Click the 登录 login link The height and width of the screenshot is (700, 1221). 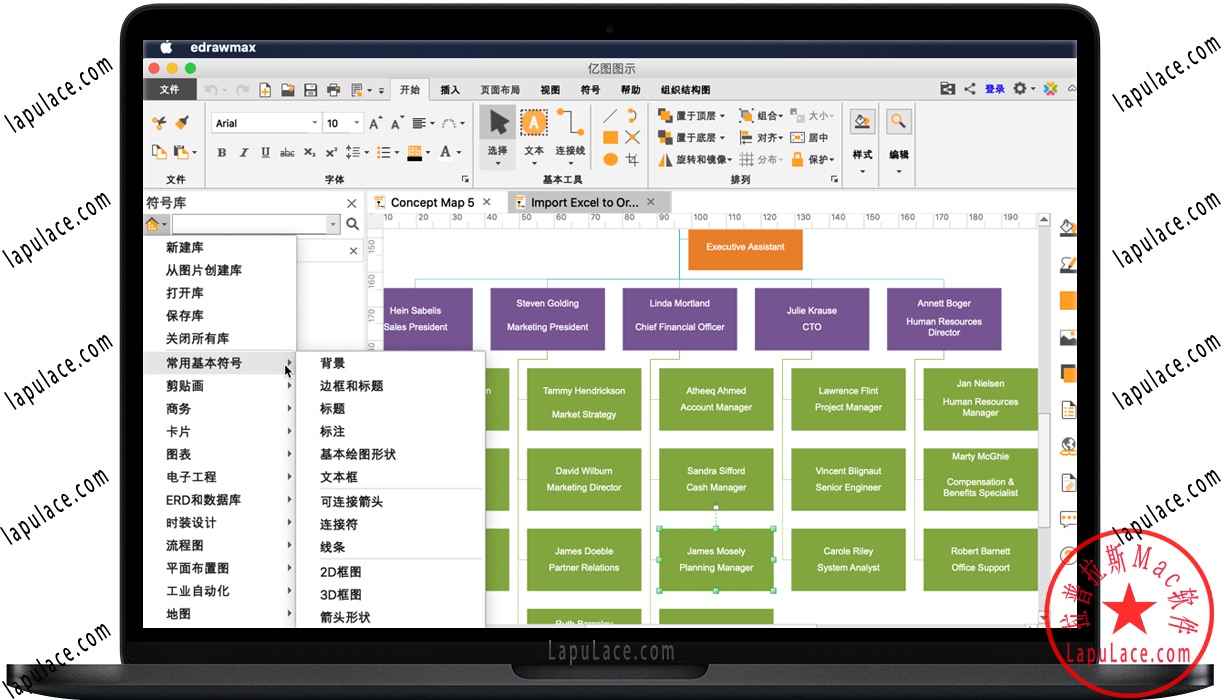pyautogui.click(x=993, y=88)
